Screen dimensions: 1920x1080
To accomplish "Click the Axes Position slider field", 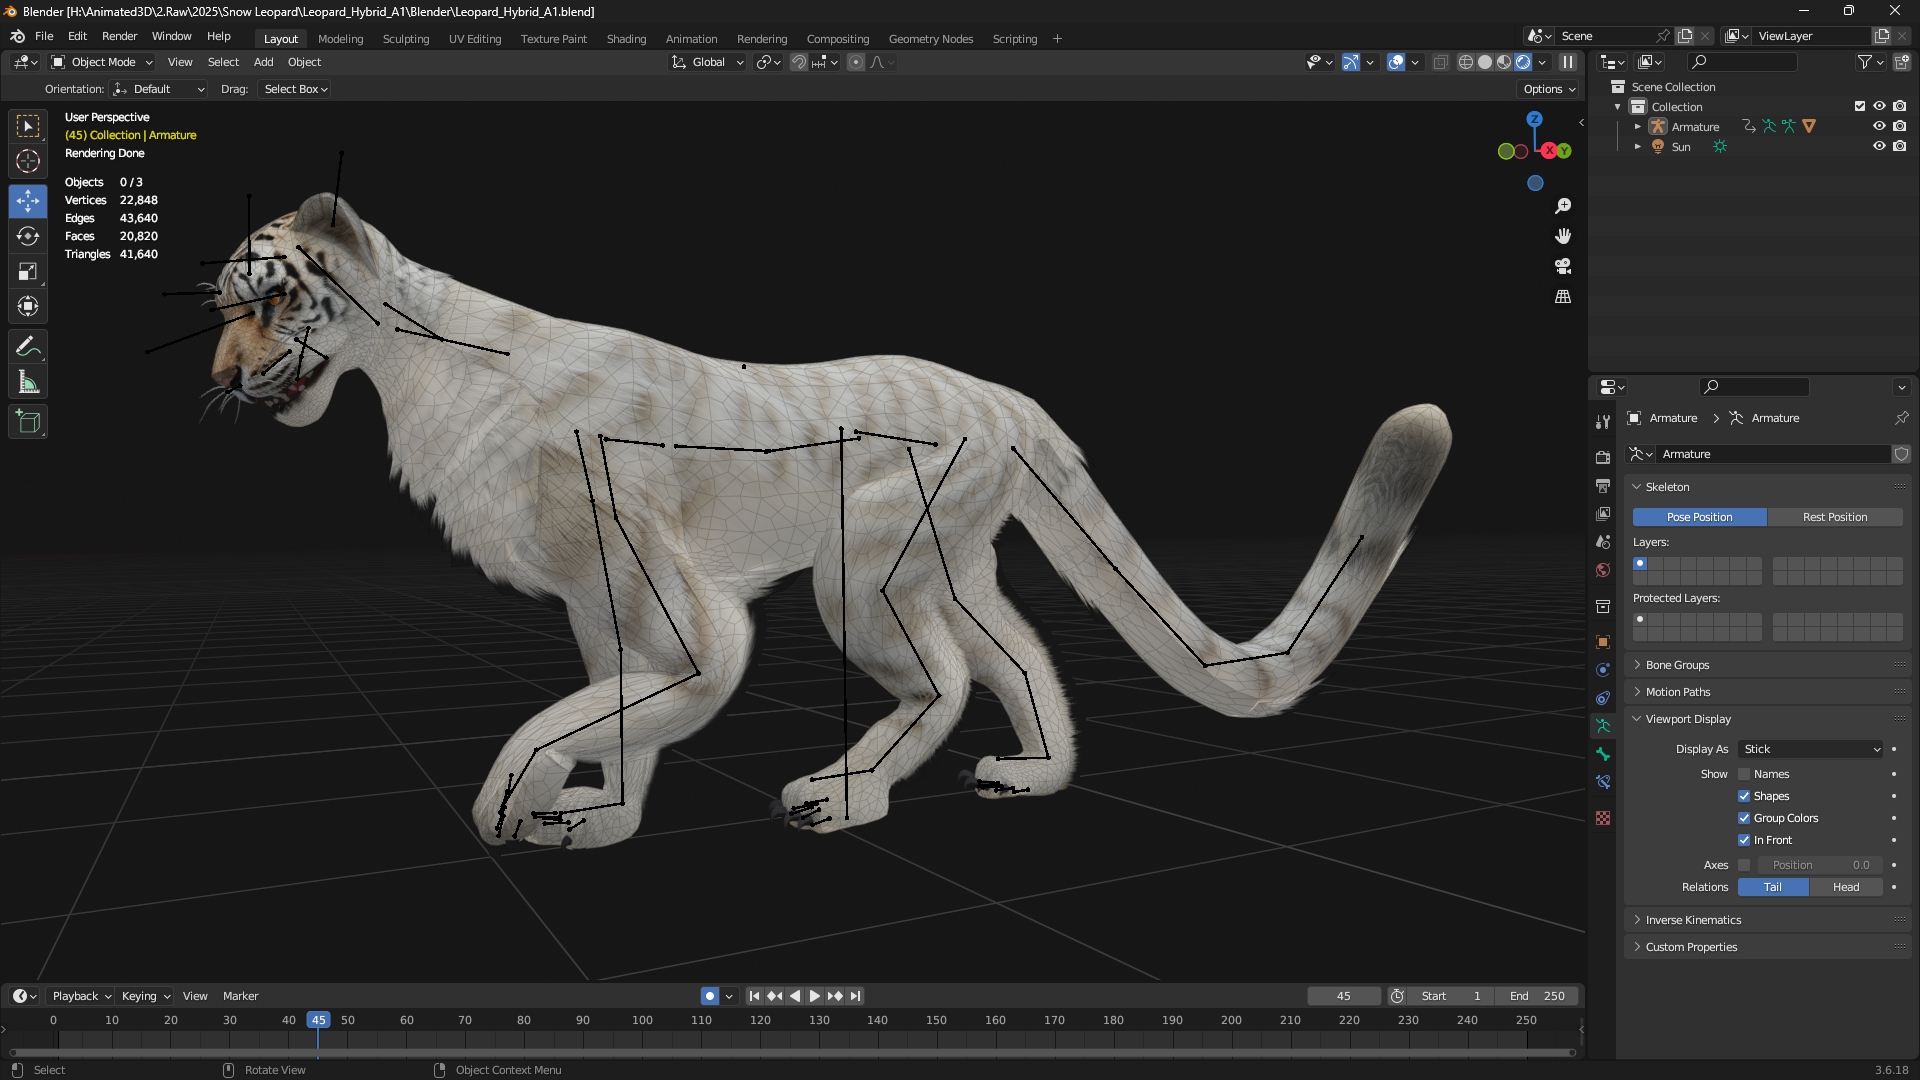I will pos(1819,865).
